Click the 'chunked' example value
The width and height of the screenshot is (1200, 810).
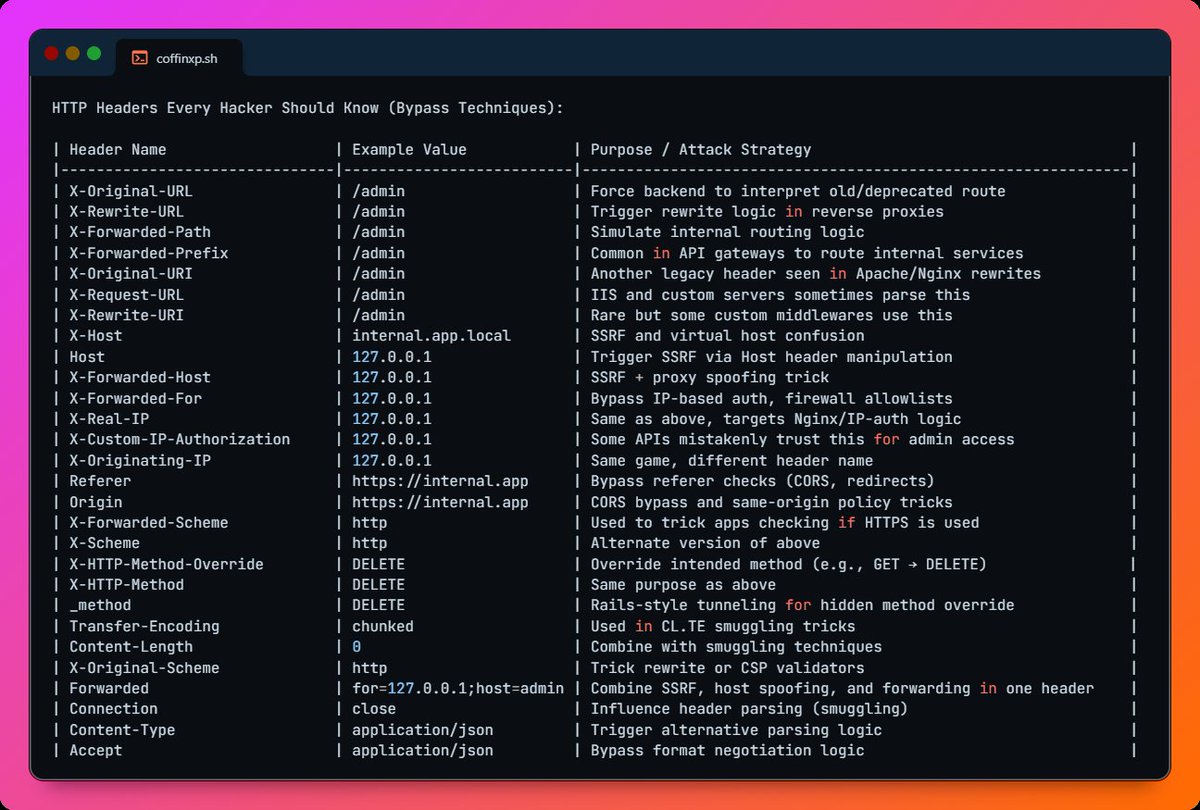(383, 626)
